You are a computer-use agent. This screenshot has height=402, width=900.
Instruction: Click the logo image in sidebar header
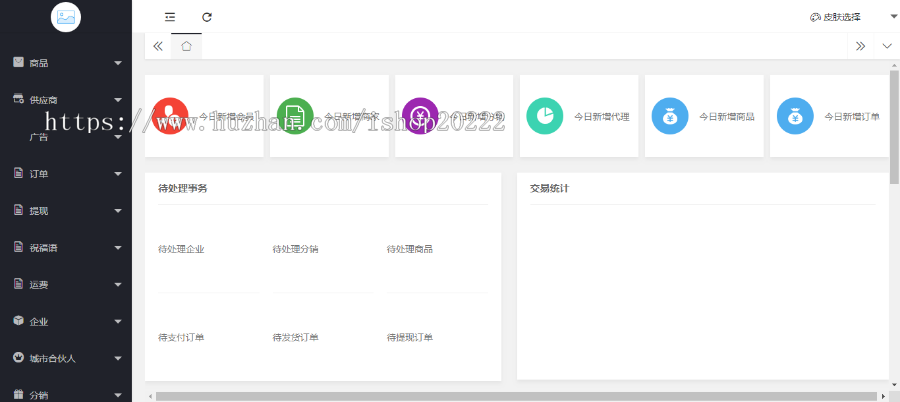pos(66,17)
